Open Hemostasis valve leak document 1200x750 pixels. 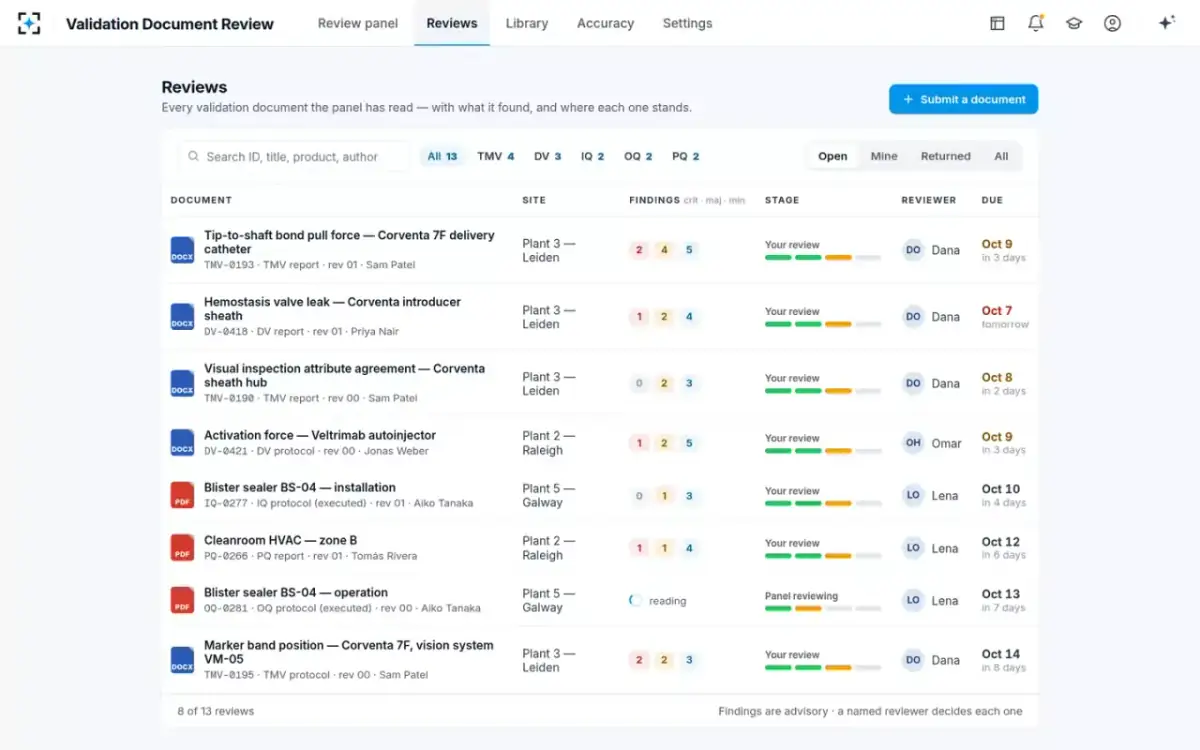[332, 309]
